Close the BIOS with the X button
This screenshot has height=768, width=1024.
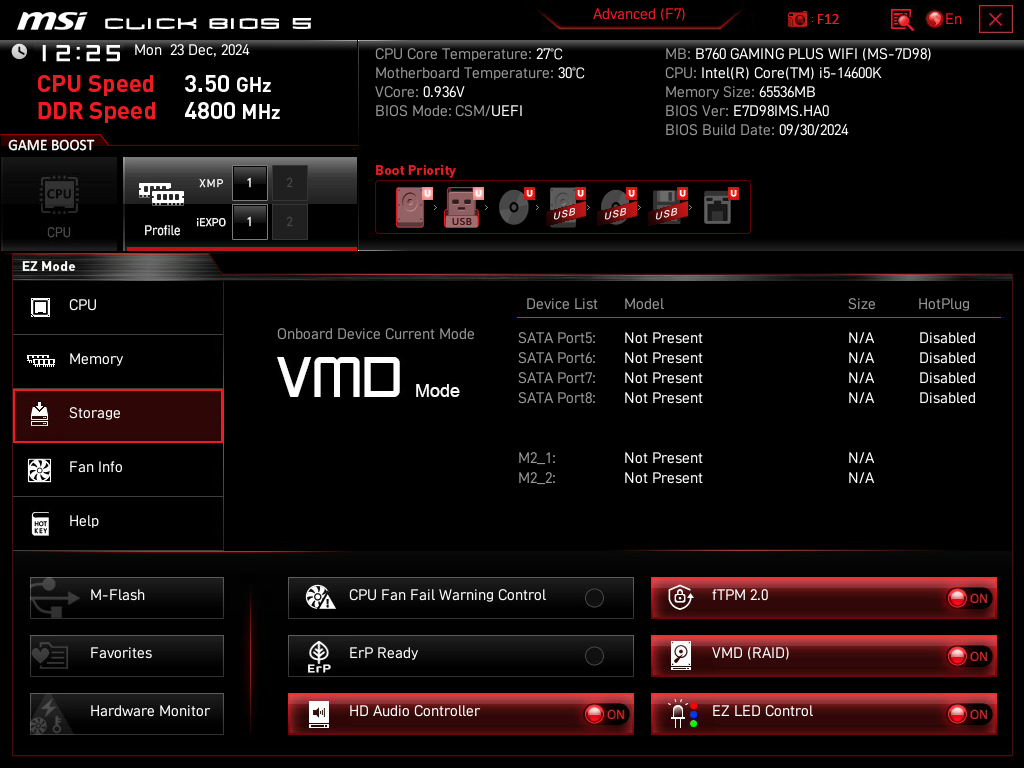(x=995, y=19)
